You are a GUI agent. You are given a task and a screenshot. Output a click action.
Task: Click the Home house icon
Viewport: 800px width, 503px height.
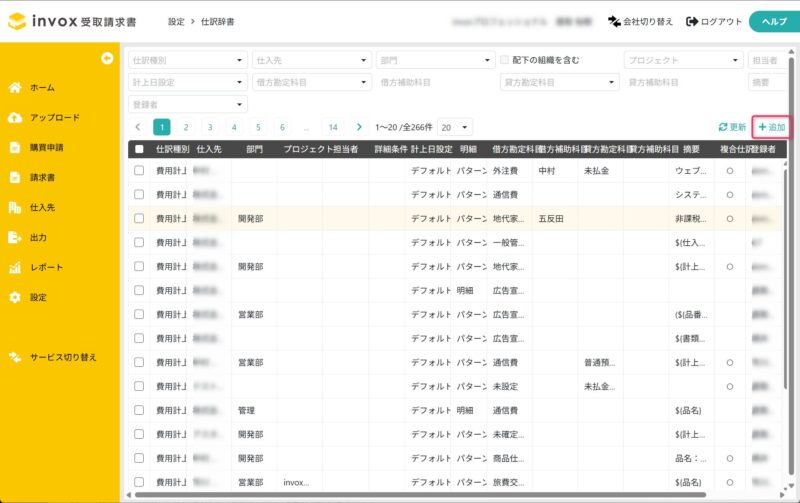pyautogui.click(x=15, y=88)
